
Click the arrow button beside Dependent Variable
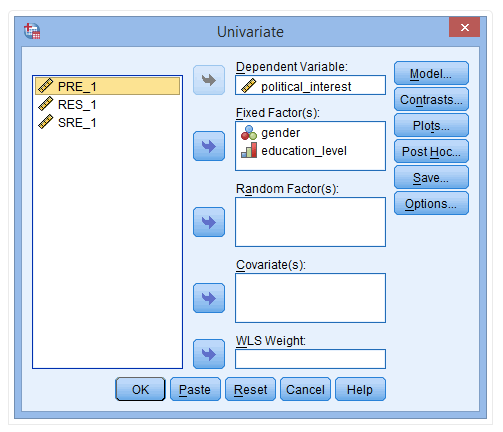(209, 80)
